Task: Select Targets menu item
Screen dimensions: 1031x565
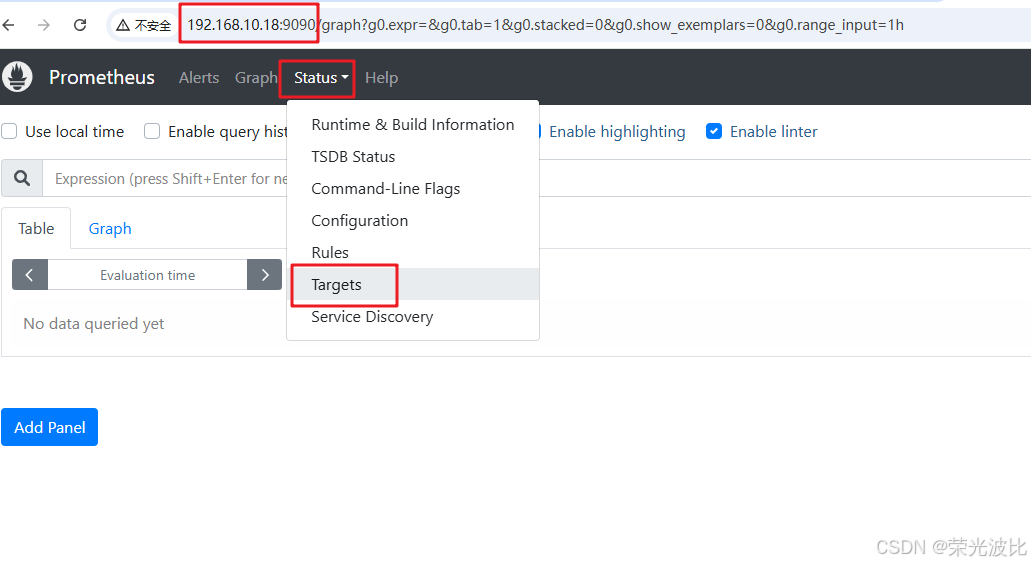Action: pos(413,284)
